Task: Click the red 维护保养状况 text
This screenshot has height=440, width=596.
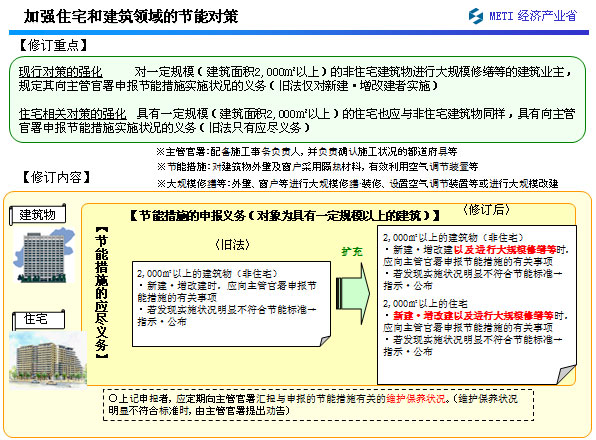Action: (x=416, y=399)
